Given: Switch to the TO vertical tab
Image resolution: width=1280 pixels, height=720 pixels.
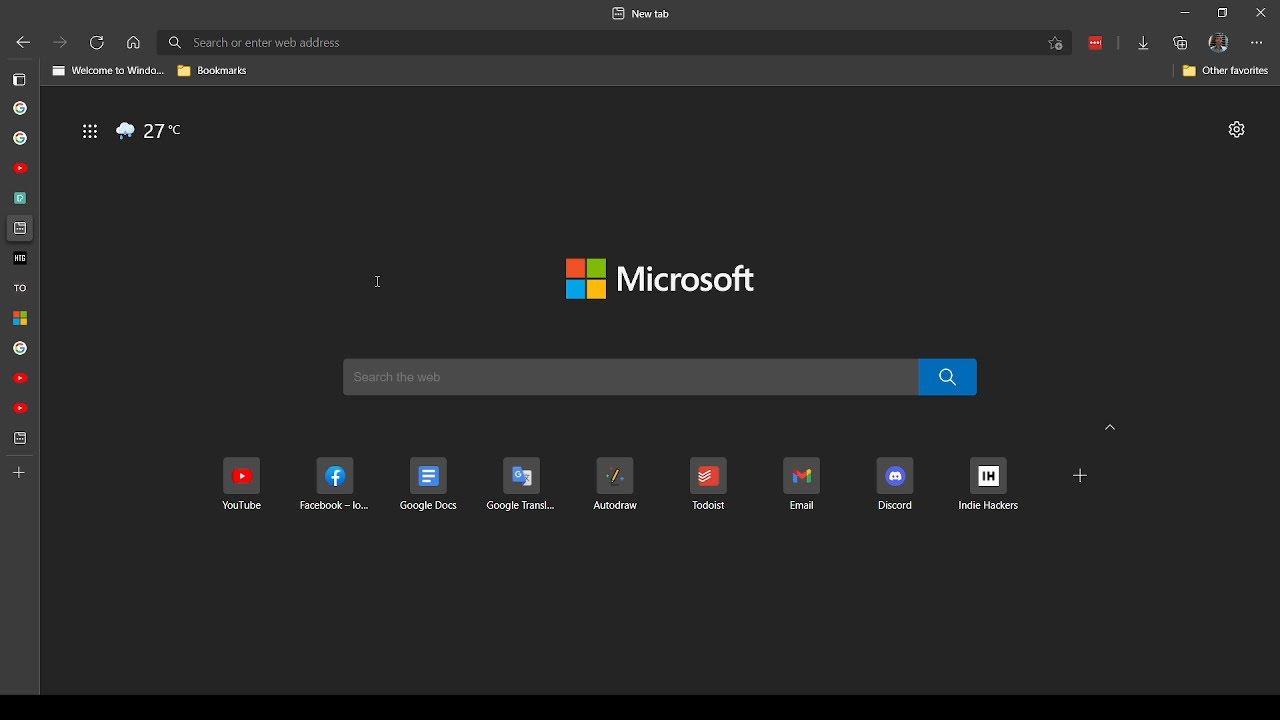Looking at the screenshot, I should coord(20,289).
